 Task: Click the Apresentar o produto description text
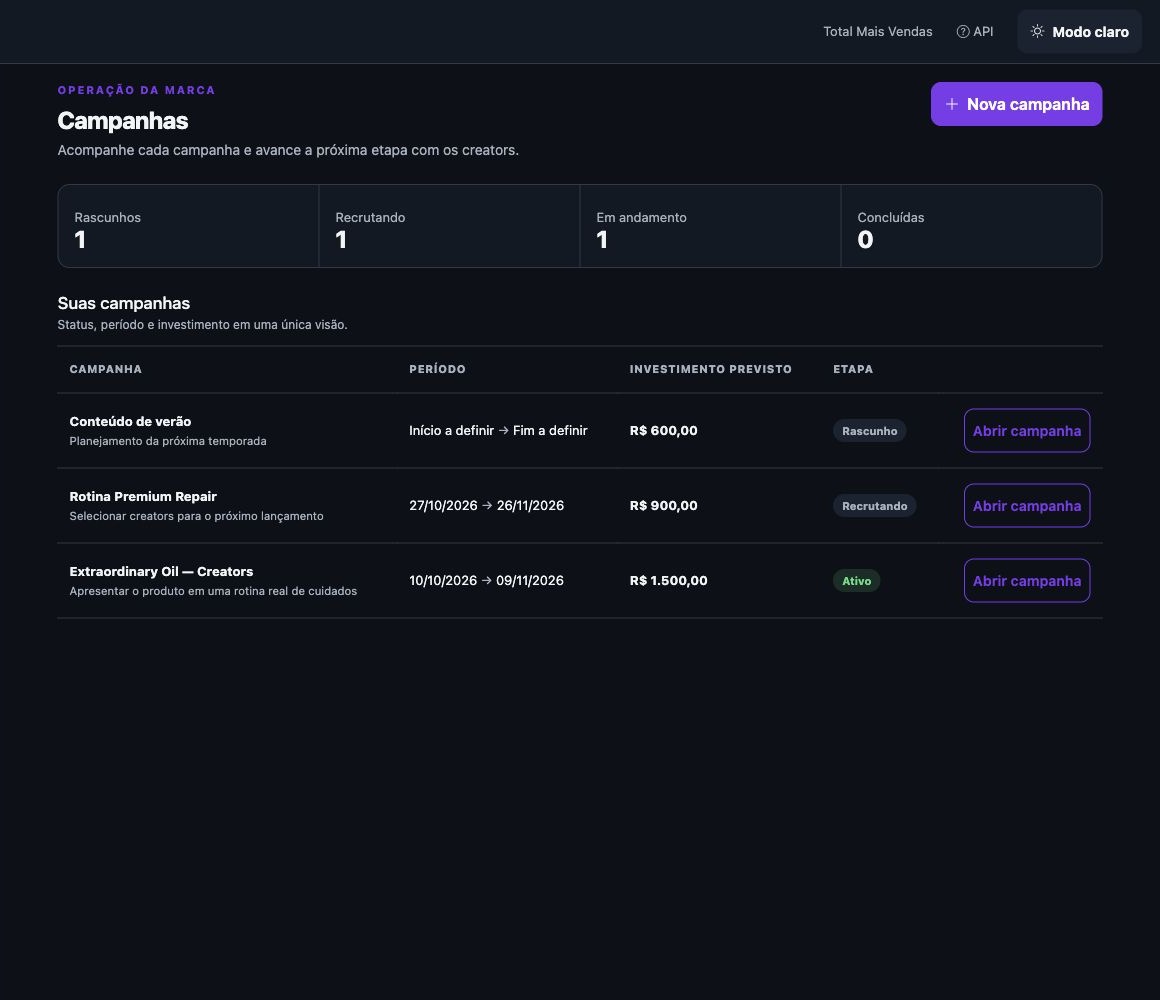(x=213, y=591)
